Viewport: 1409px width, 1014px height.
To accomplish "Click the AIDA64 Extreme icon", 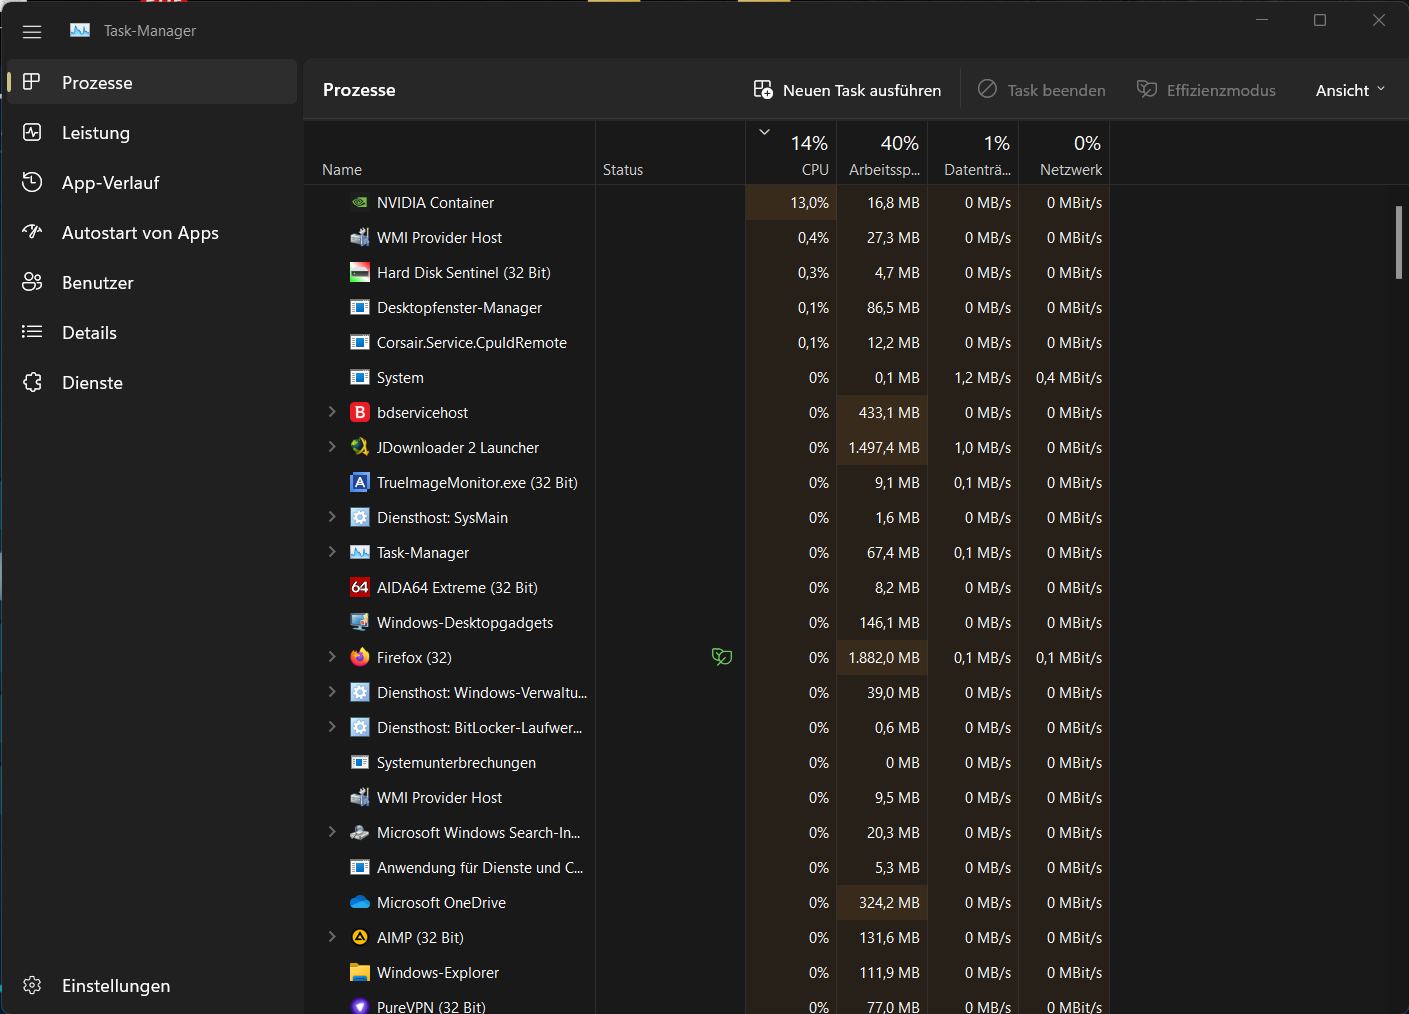I will (360, 587).
